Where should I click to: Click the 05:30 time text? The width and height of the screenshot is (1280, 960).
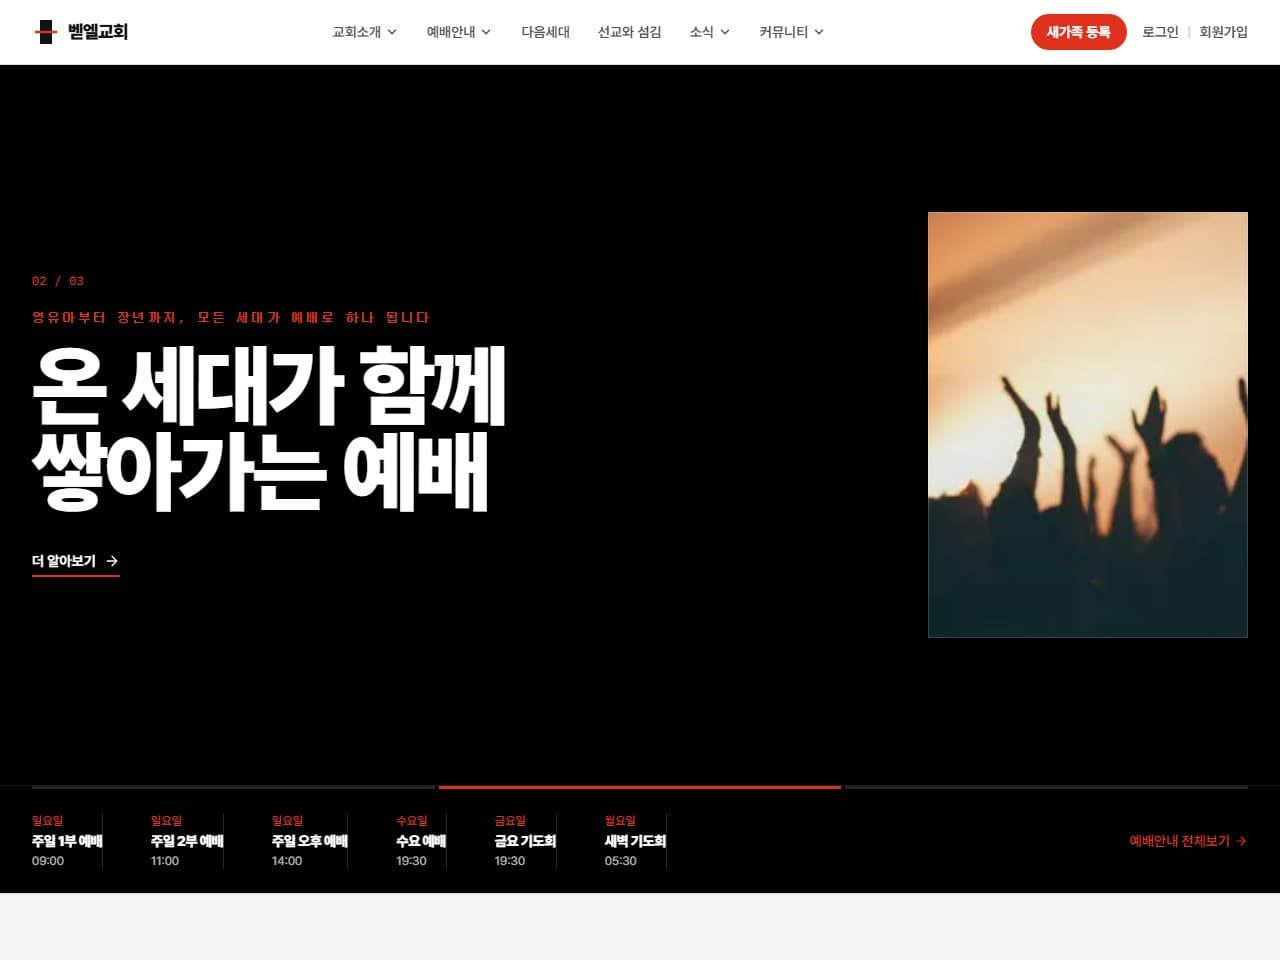[x=620, y=861]
